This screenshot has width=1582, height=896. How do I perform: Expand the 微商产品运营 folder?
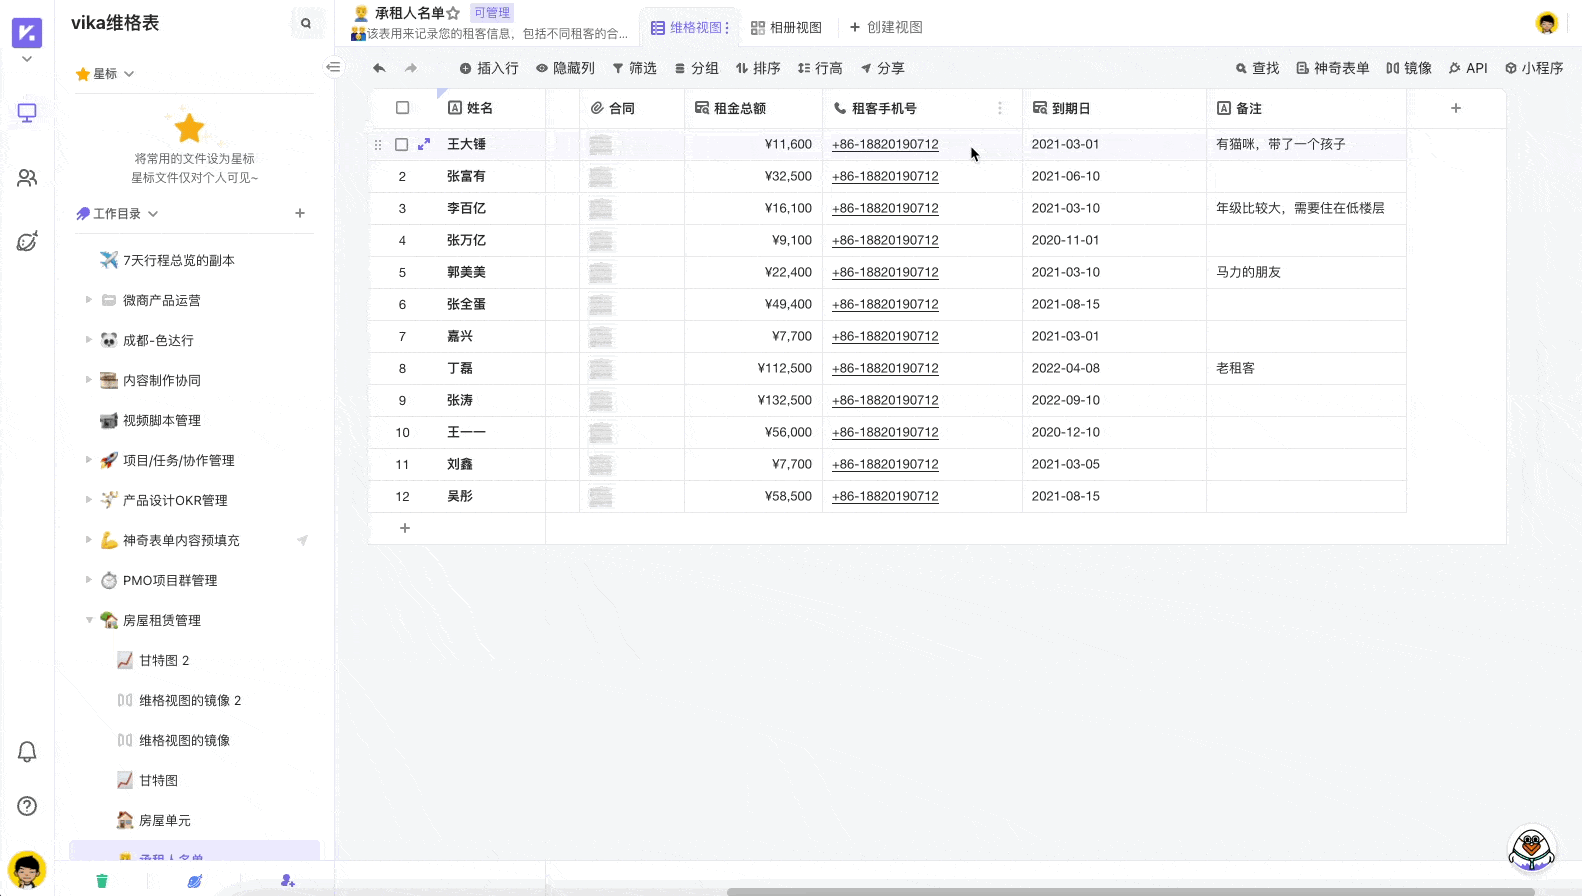coord(89,300)
